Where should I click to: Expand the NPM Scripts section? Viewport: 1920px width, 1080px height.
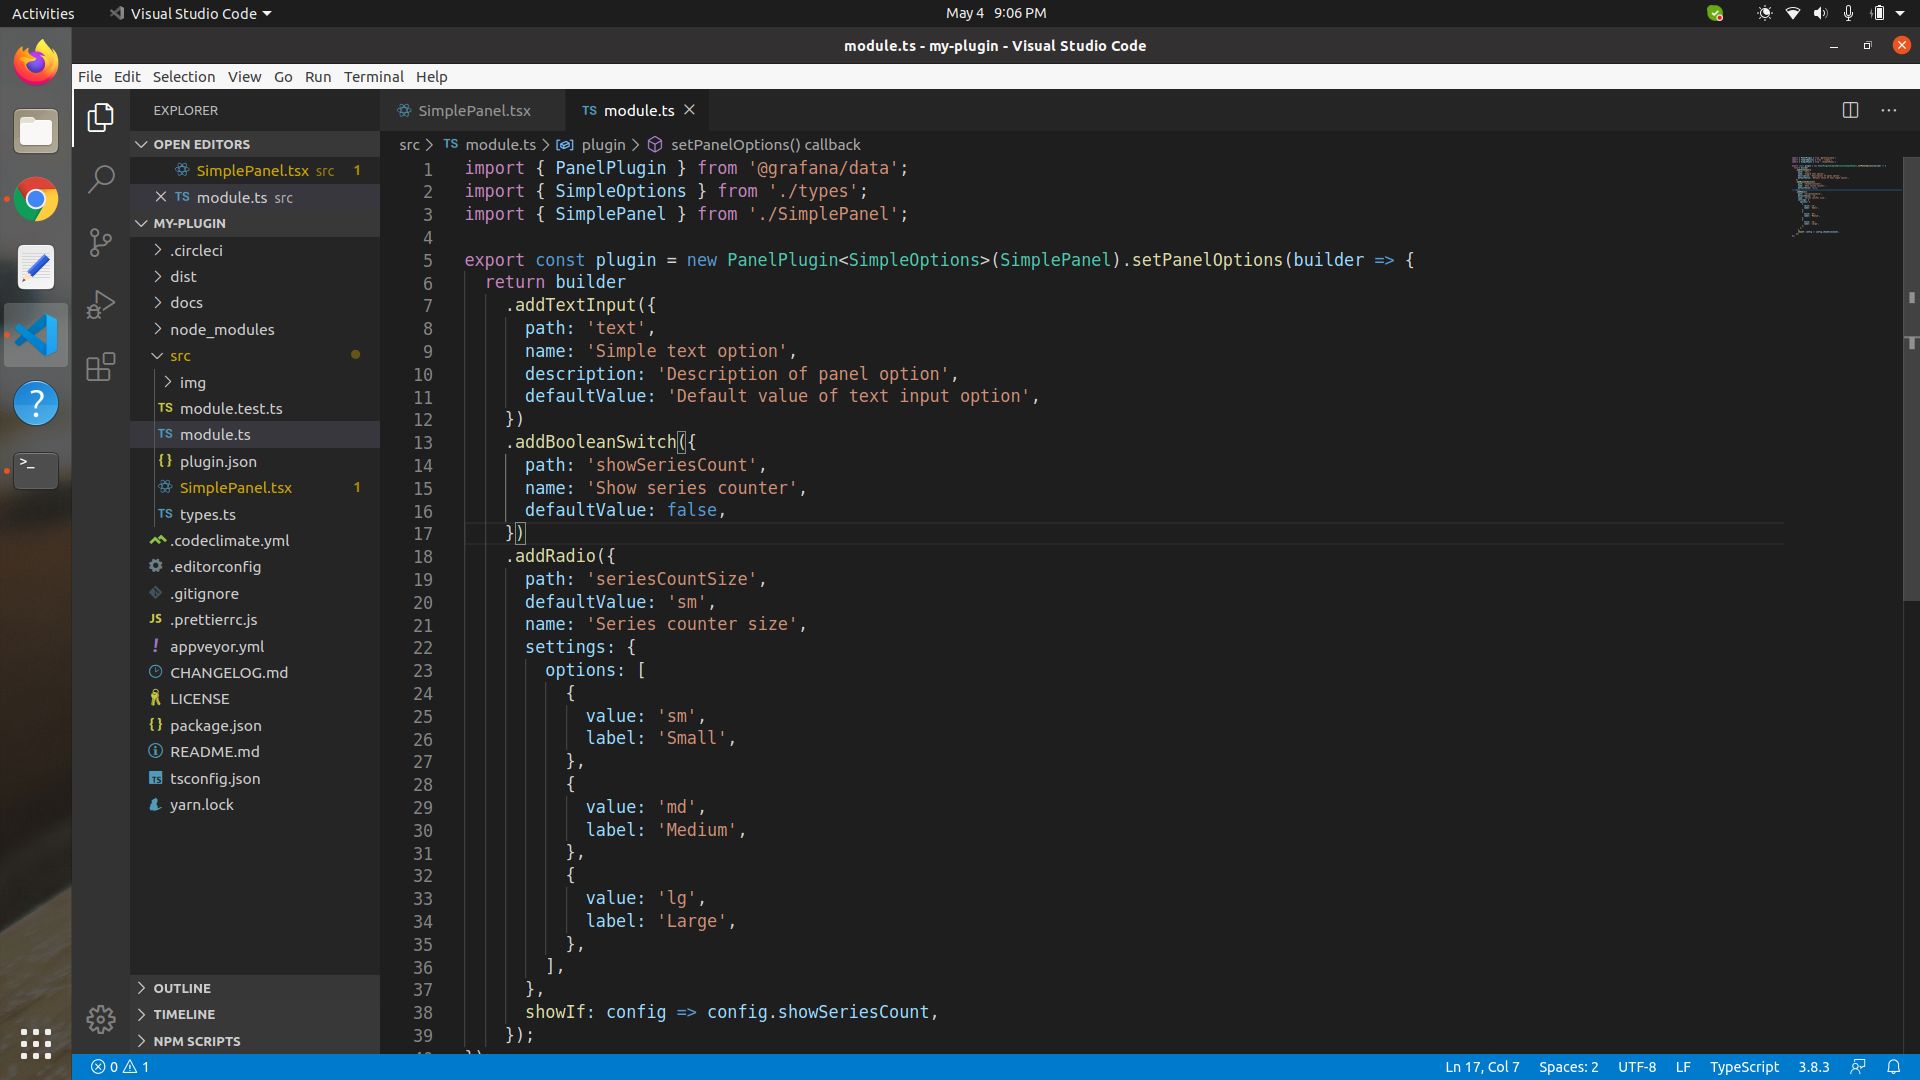tap(255, 1041)
